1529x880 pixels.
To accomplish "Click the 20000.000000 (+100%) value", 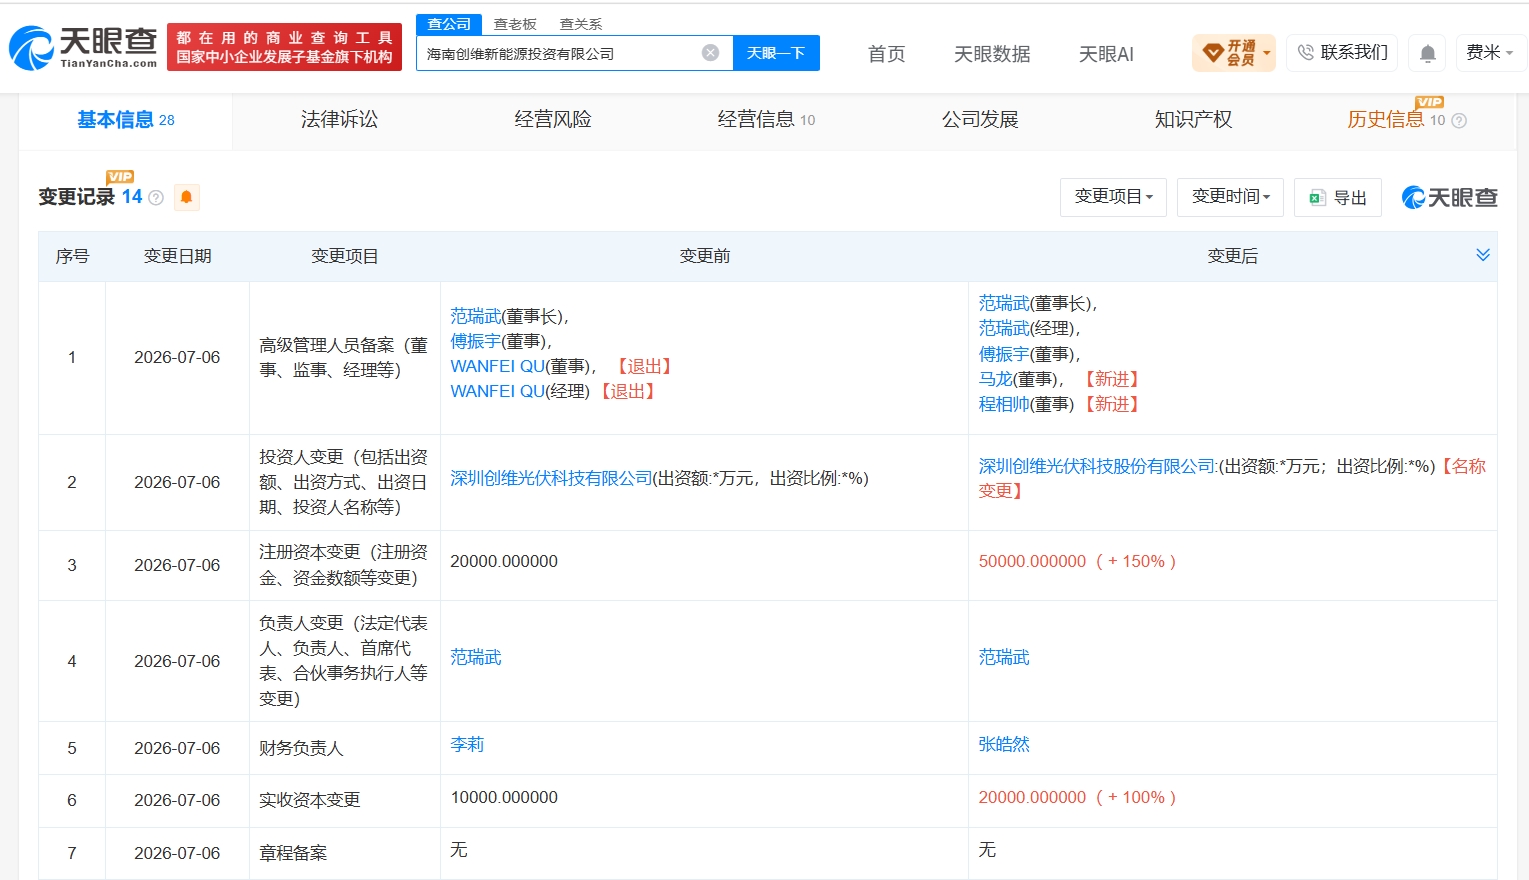I will [x=1077, y=797].
